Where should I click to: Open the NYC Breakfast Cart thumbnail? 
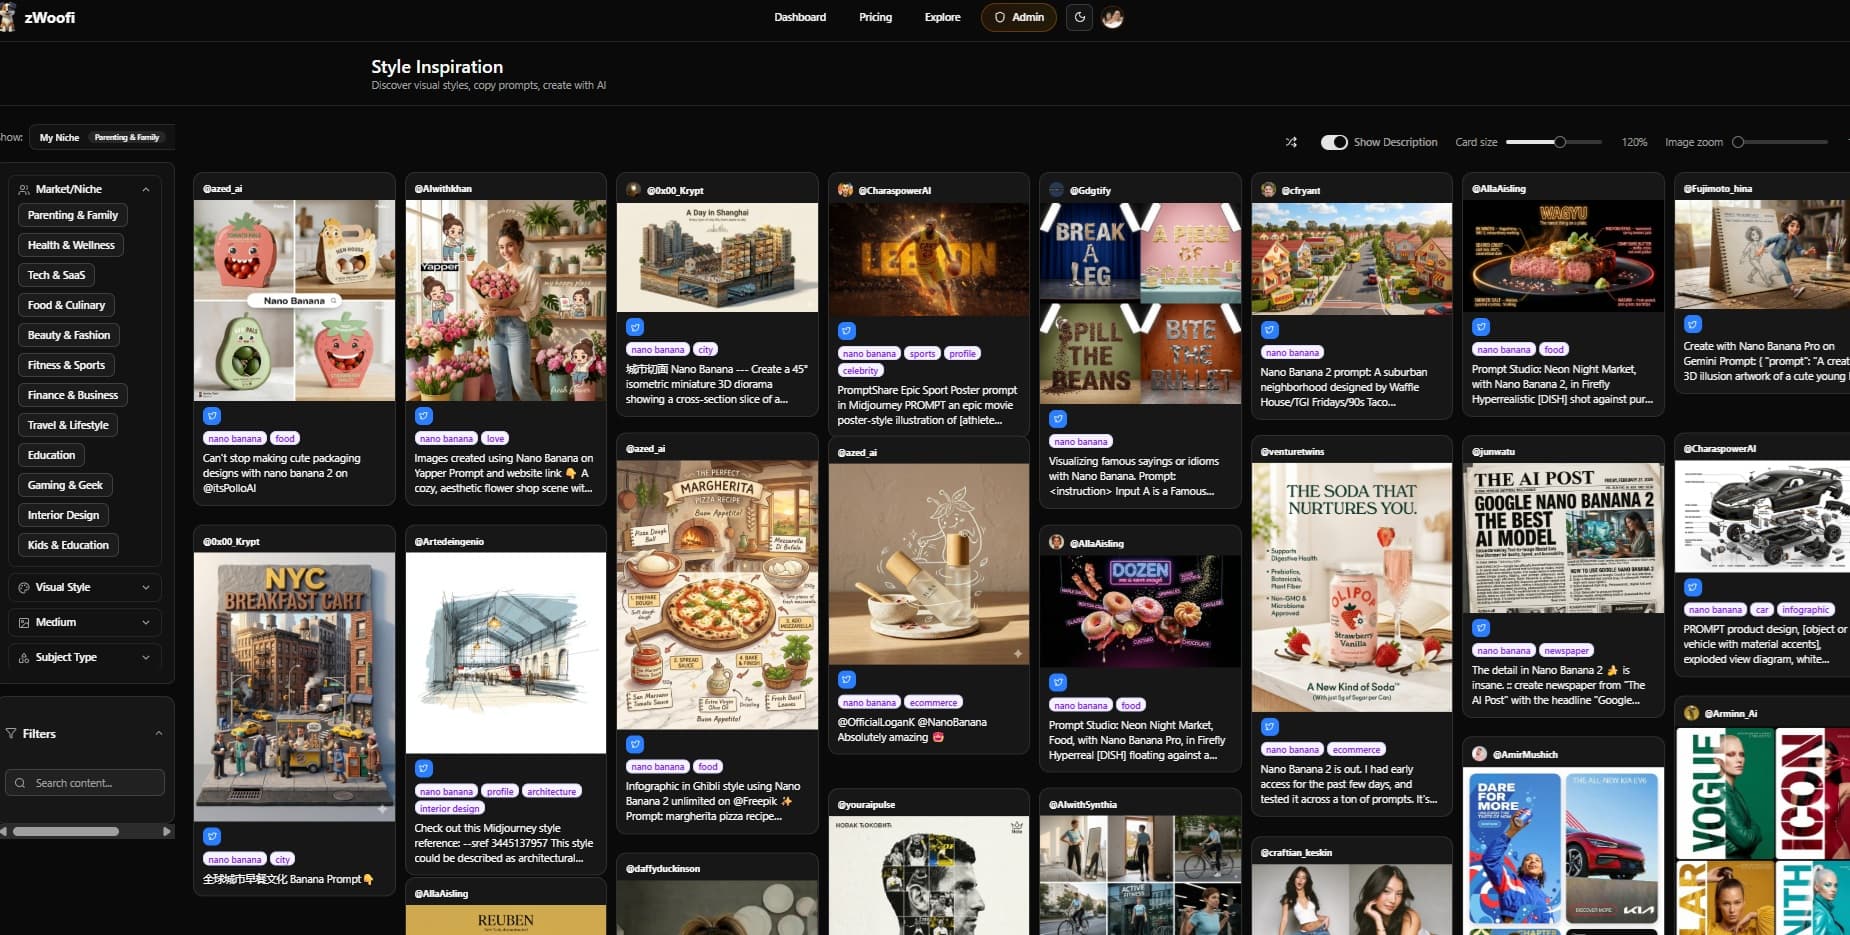coord(294,687)
